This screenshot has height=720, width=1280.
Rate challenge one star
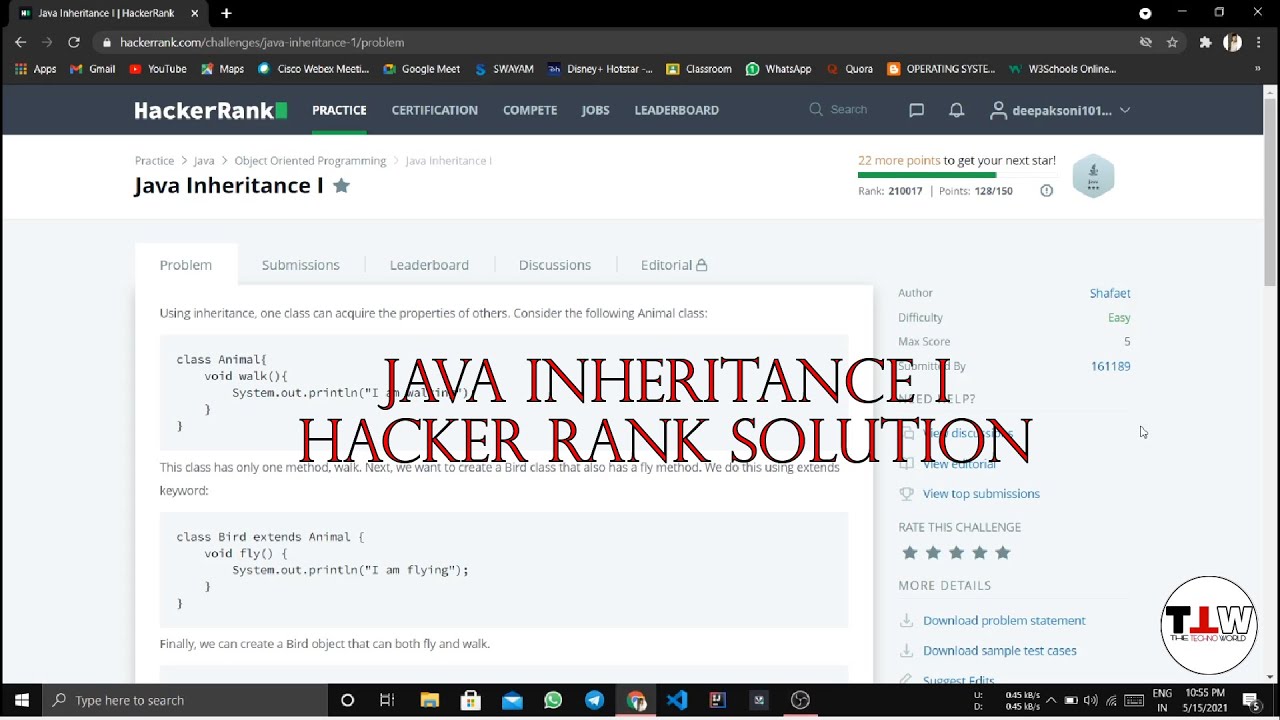point(909,552)
